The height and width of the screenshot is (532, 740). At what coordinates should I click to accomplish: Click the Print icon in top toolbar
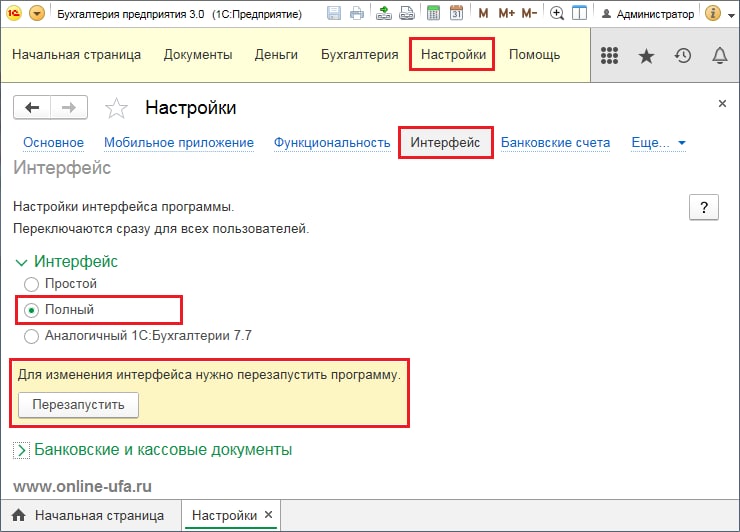(x=357, y=13)
